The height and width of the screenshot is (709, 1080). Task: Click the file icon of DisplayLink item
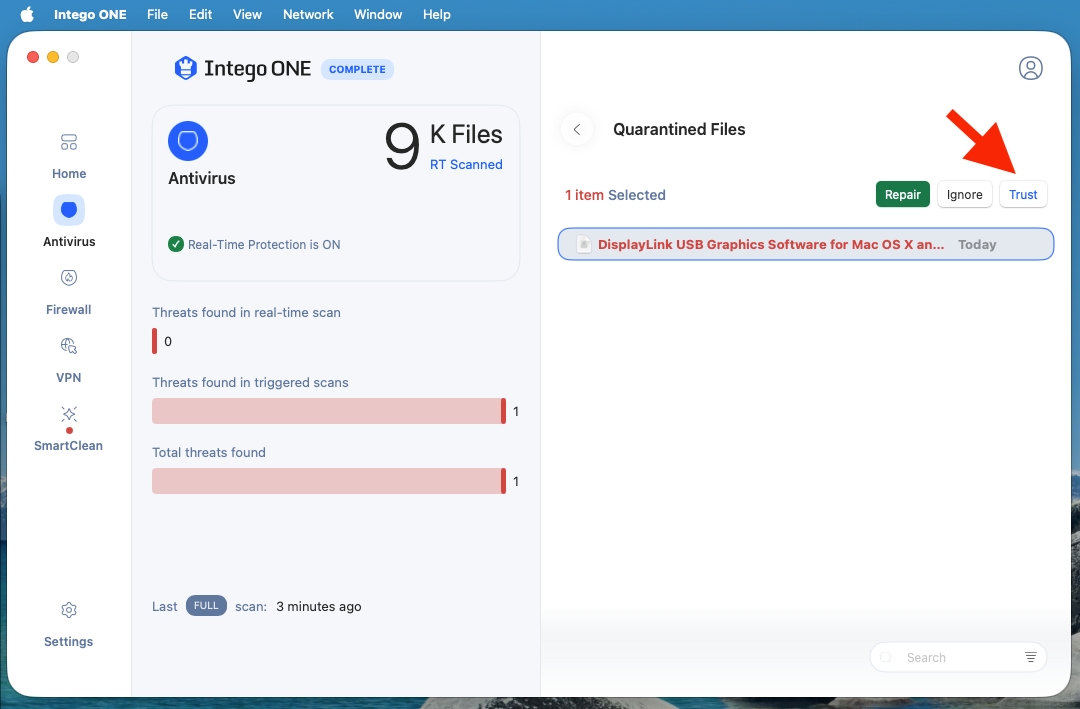[x=583, y=245]
